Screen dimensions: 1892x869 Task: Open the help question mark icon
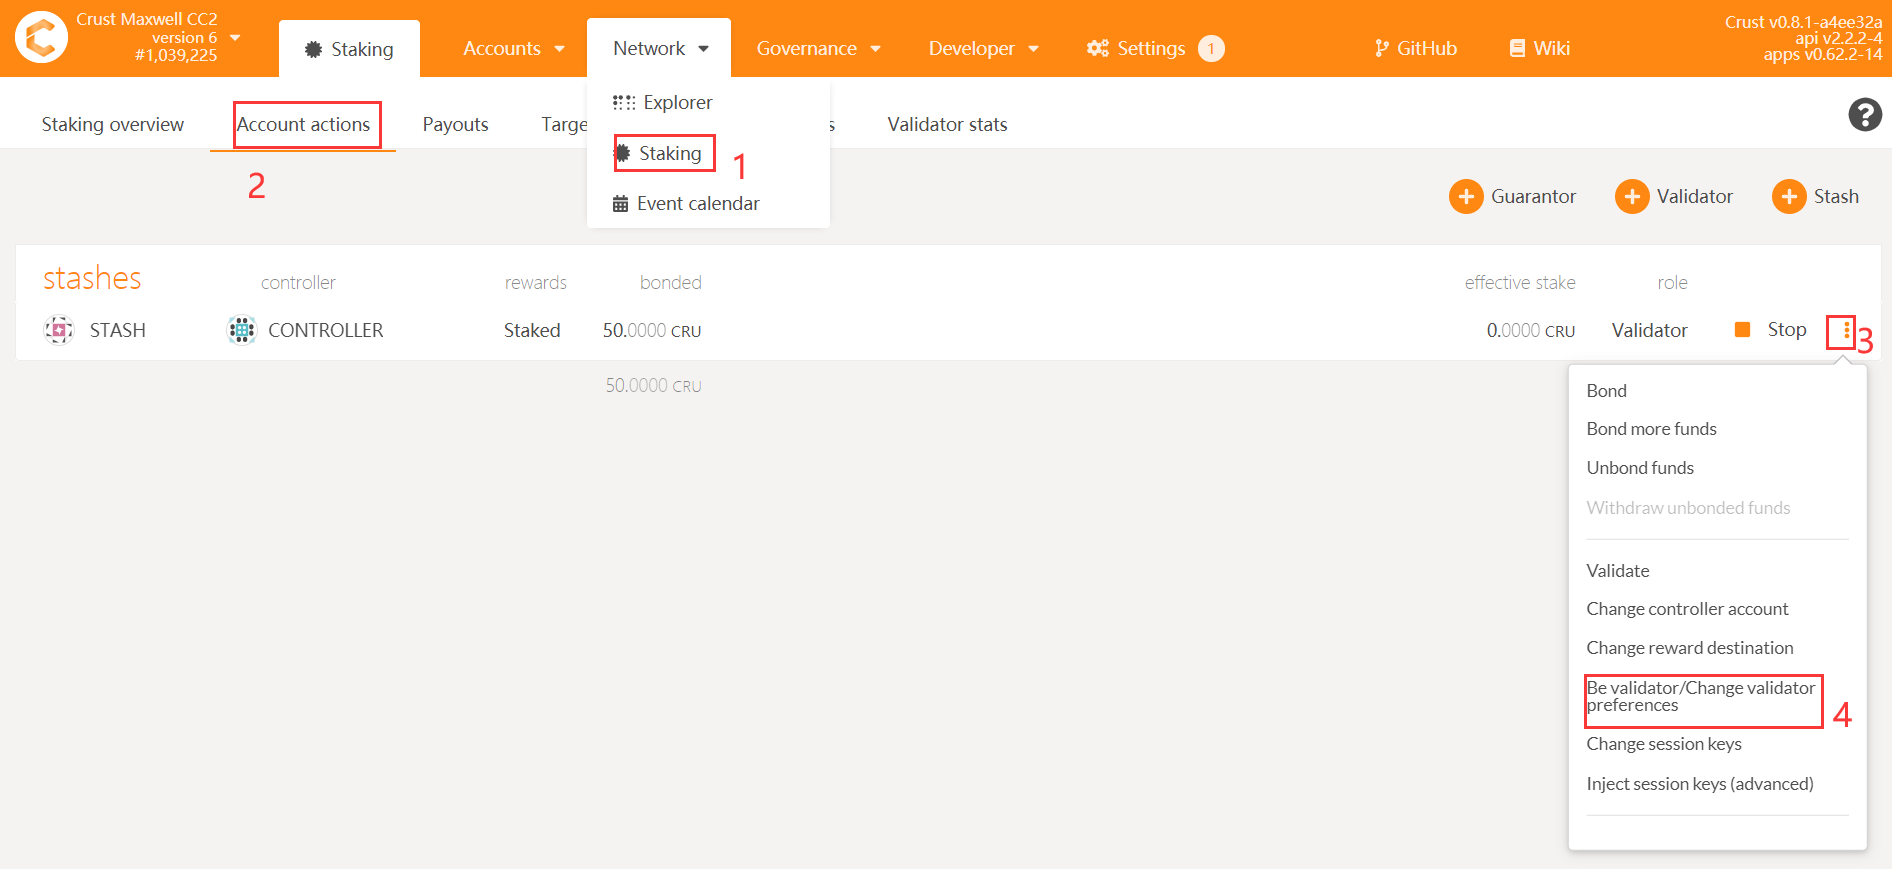click(x=1864, y=115)
